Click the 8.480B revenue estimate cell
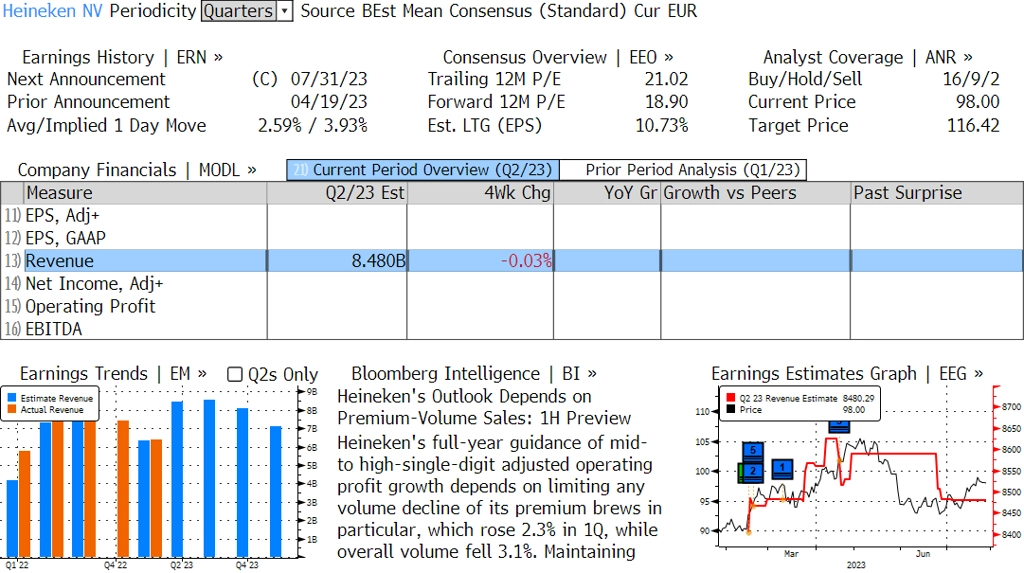The image size is (1024, 573). (337, 261)
